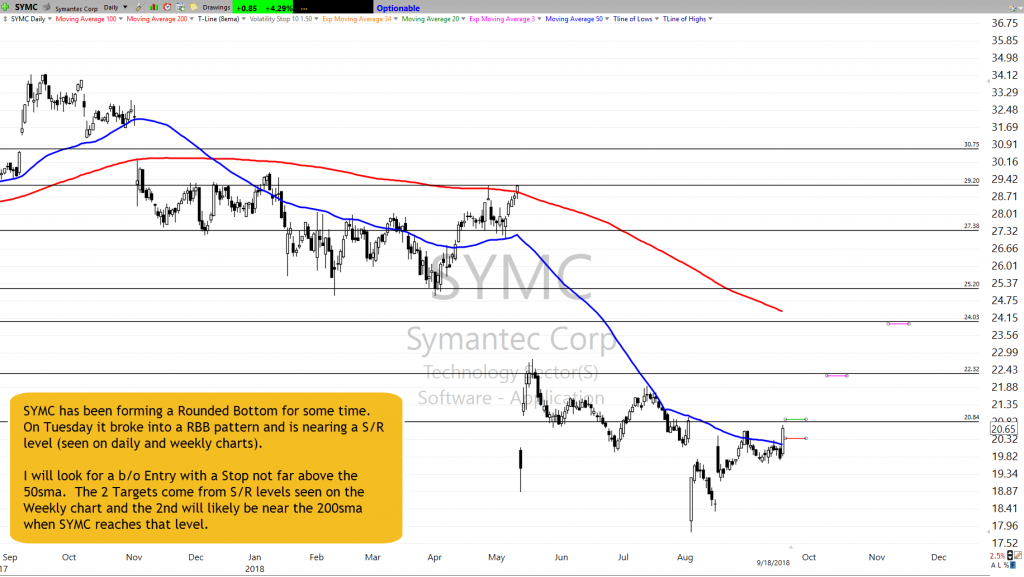Click the 22.32 horizontal level label
Screen dimensions: 1024x577
pos(971,369)
